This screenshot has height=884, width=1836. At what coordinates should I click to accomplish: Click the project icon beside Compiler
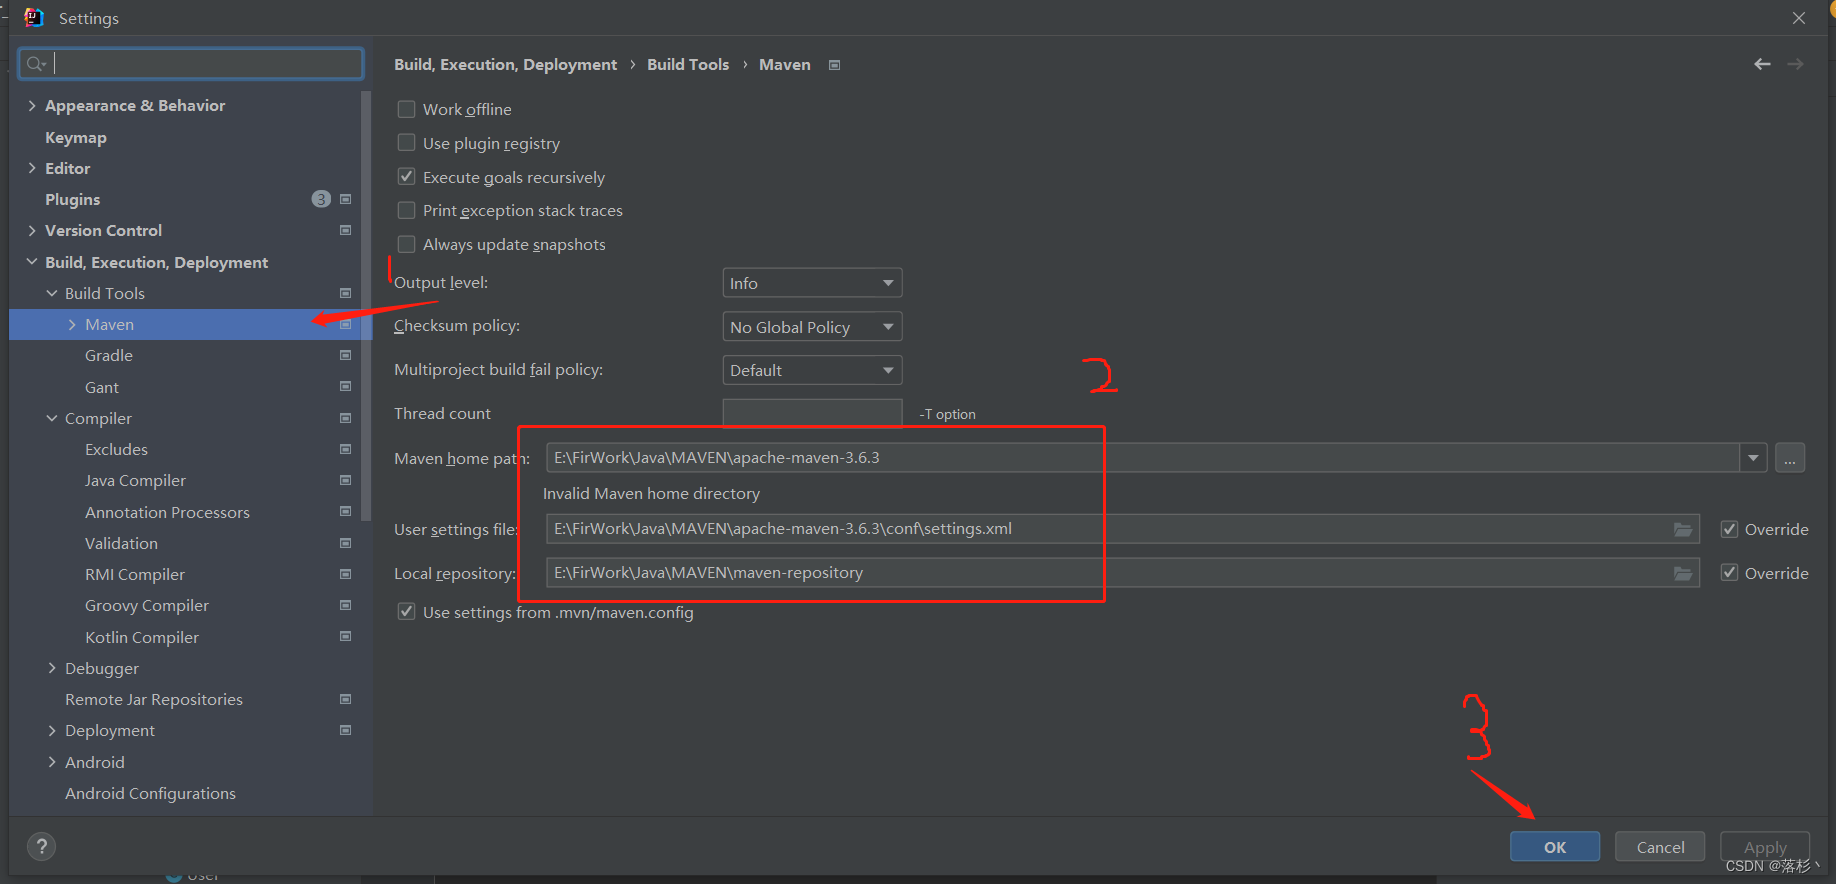tap(345, 418)
